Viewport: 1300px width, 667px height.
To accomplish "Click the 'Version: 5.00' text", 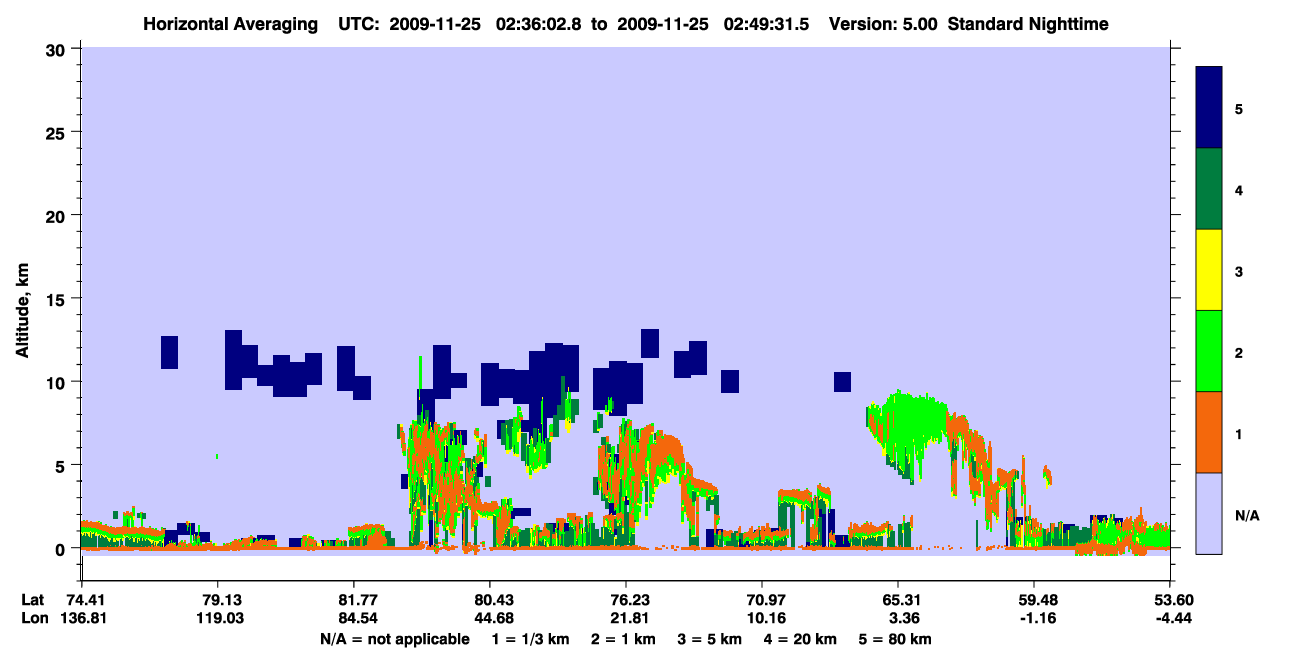I will (883, 24).
